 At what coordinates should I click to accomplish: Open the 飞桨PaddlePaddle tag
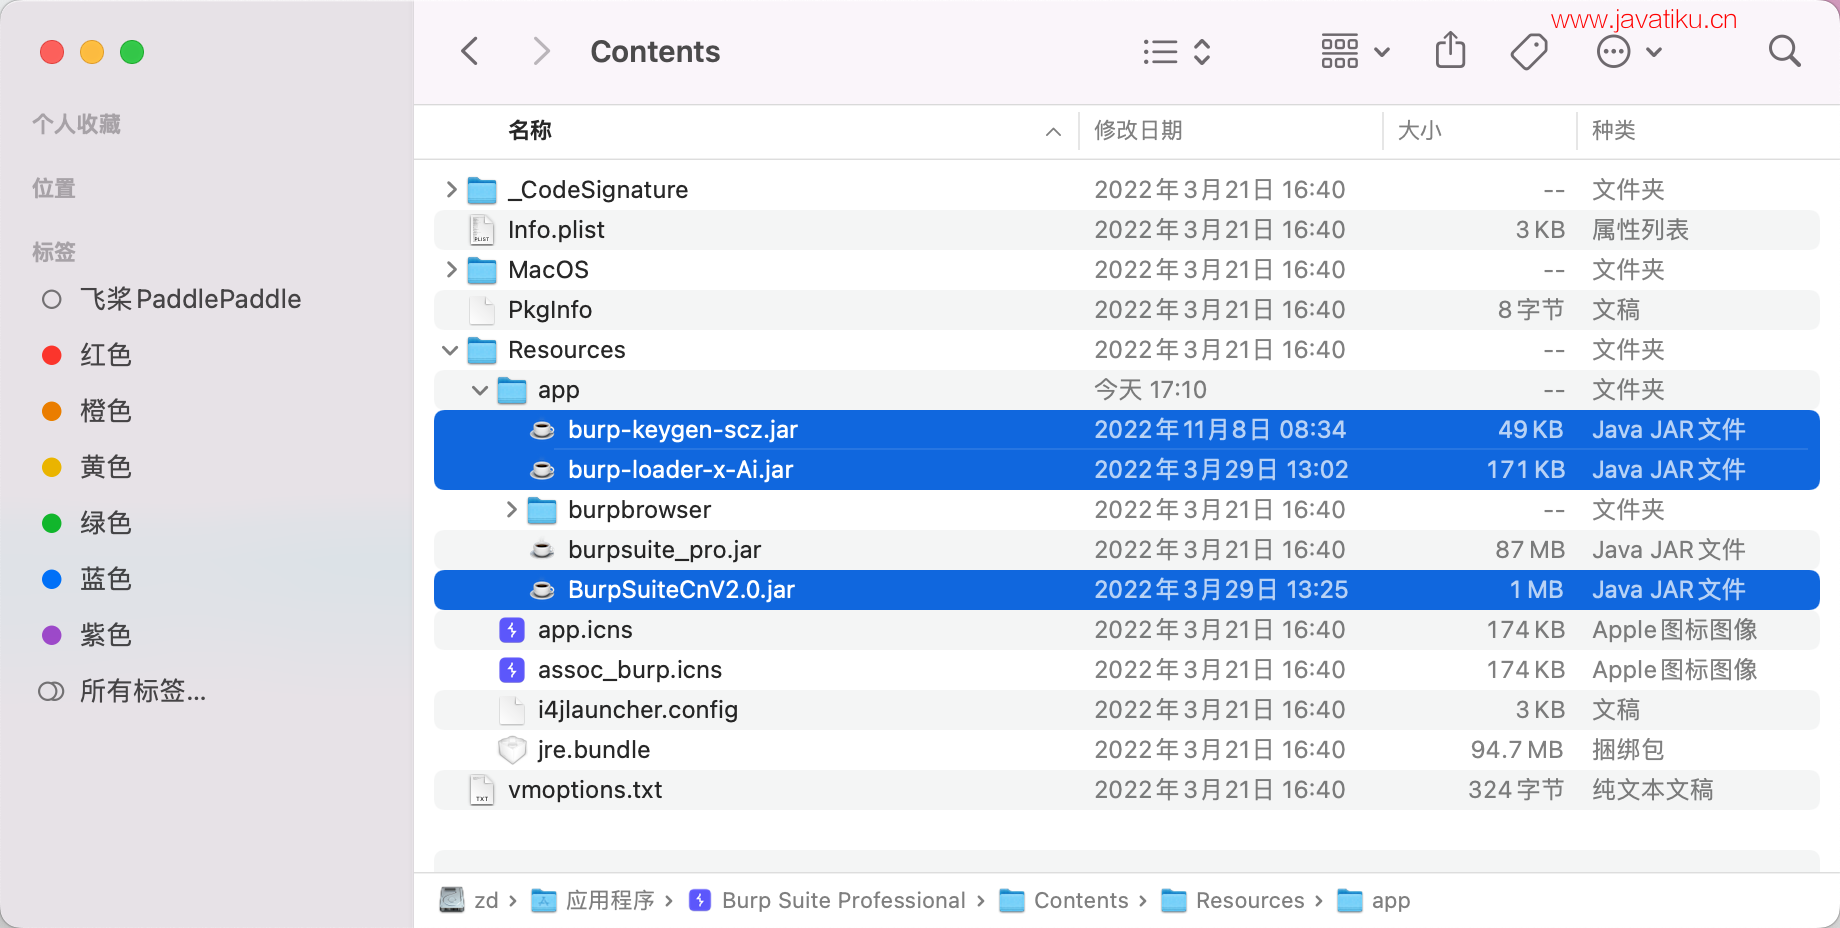190,299
